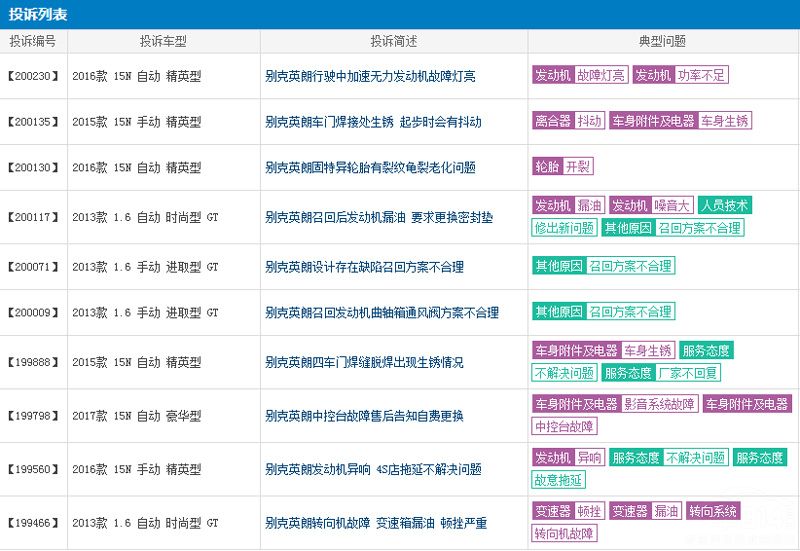Click 其他原因 召回方案不合理 tag in row 200009
This screenshot has height=551, width=800.
[604, 311]
